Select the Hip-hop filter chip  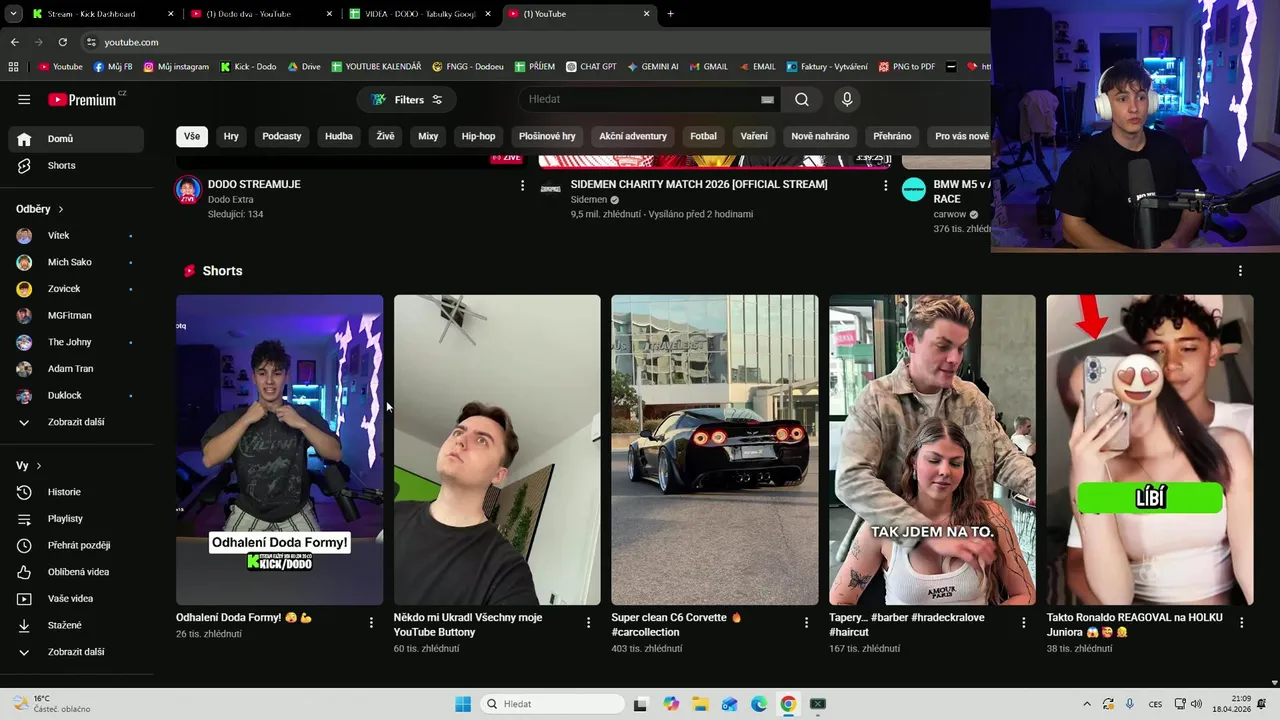pyautogui.click(x=478, y=136)
